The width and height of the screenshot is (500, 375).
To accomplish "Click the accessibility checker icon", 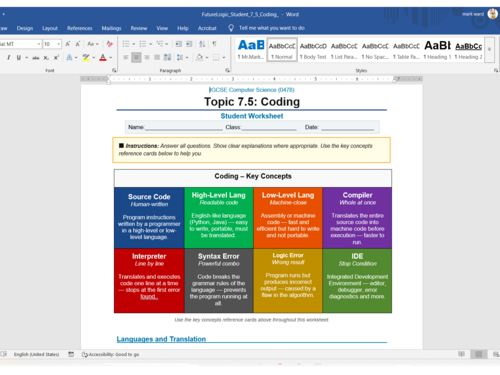I will 85,354.
